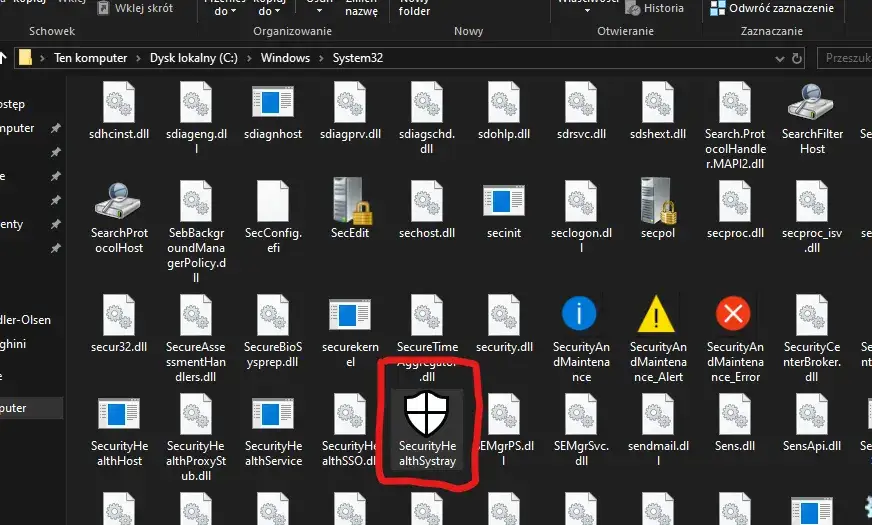The height and width of the screenshot is (525, 872).
Task: Select SEMgrPS.dll file
Action: pyautogui.click(x=504, y=429)
